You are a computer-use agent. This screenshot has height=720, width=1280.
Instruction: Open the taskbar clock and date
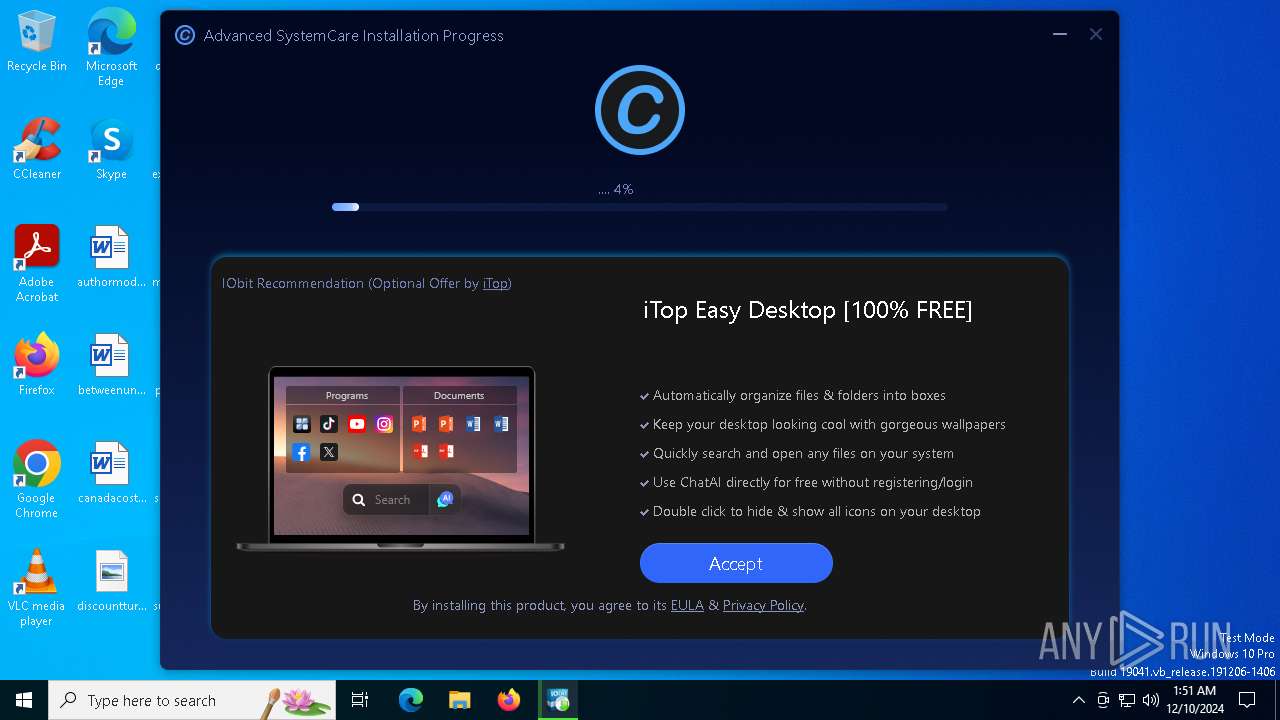(1194, 700)
